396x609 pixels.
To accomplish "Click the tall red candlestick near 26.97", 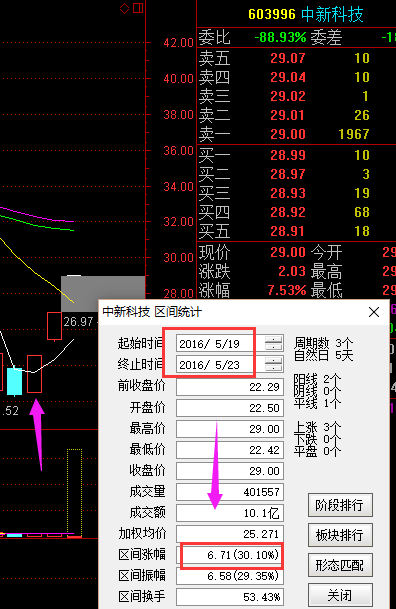I will pos(54,326).
